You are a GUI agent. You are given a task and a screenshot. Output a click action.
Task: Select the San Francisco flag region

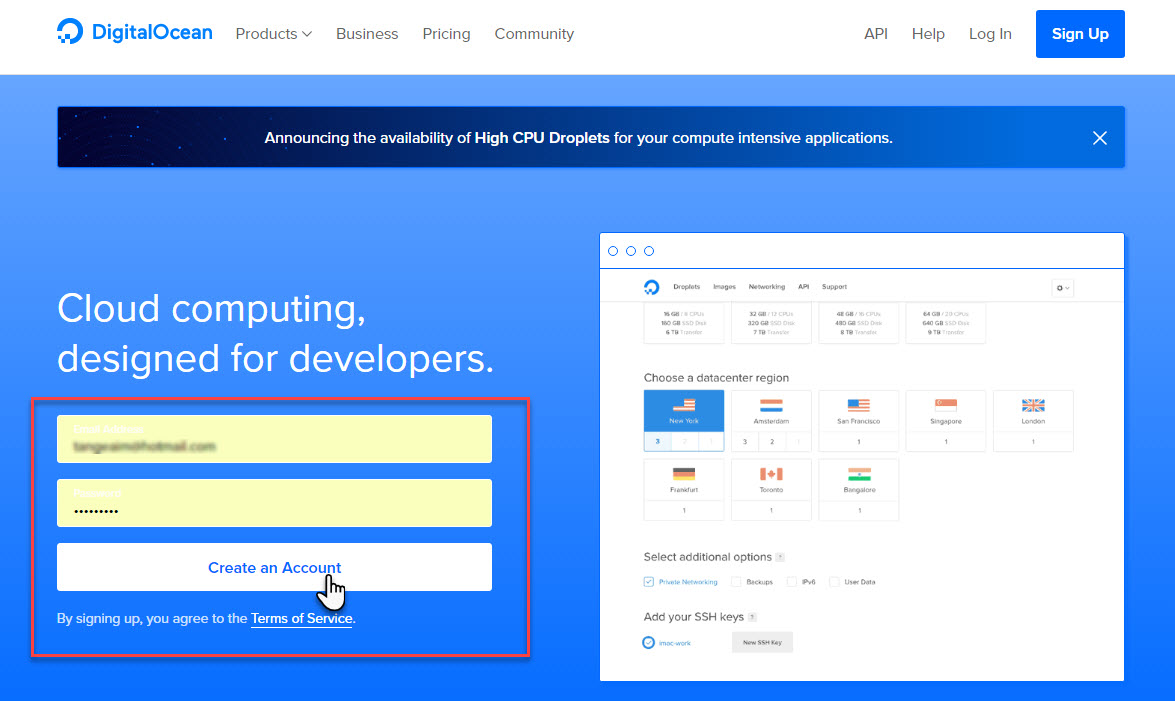tap(859, 421)
